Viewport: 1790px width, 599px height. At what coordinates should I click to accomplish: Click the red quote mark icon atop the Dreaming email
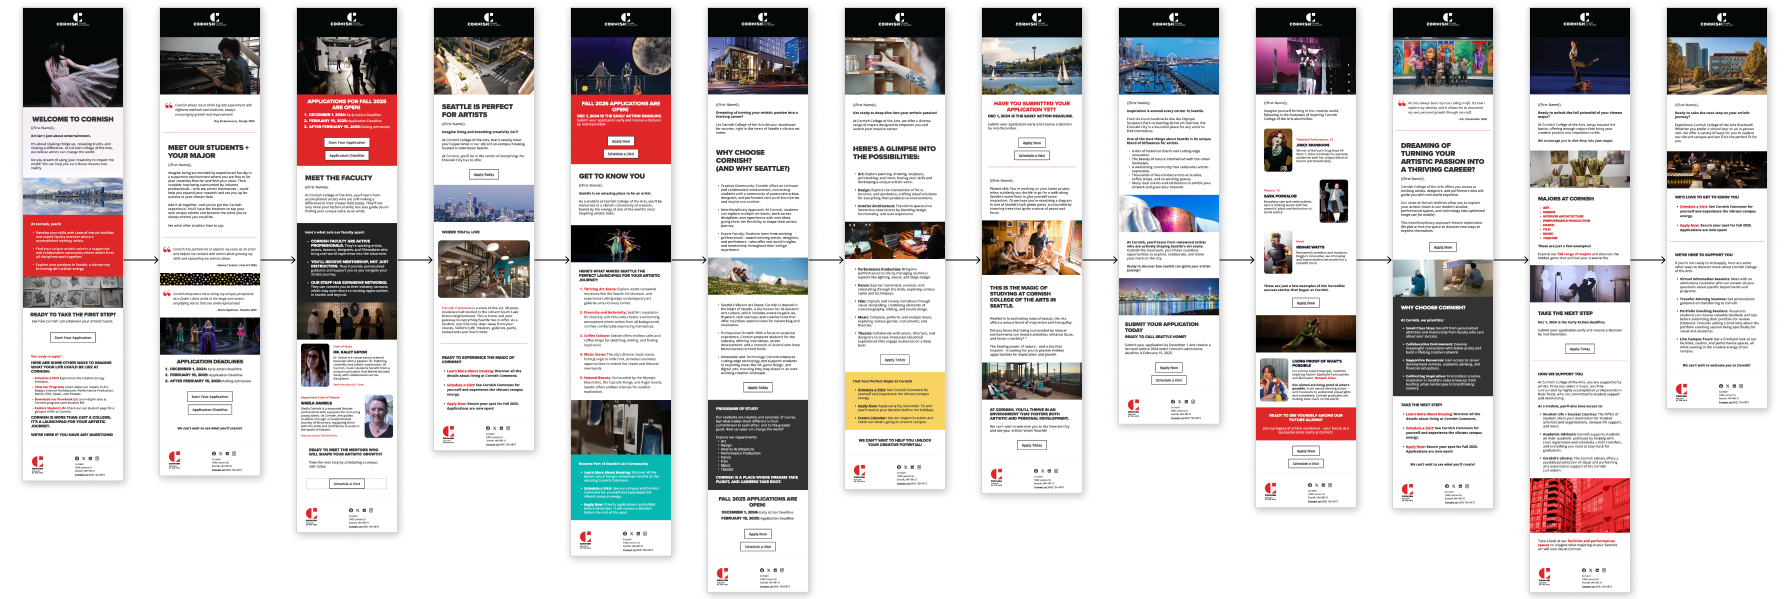(1402, 104)
